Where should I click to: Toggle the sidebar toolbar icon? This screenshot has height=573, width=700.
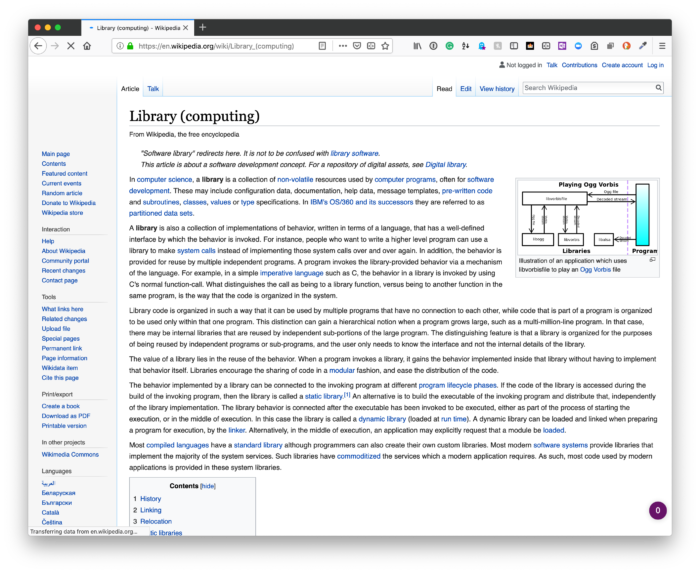514,46
